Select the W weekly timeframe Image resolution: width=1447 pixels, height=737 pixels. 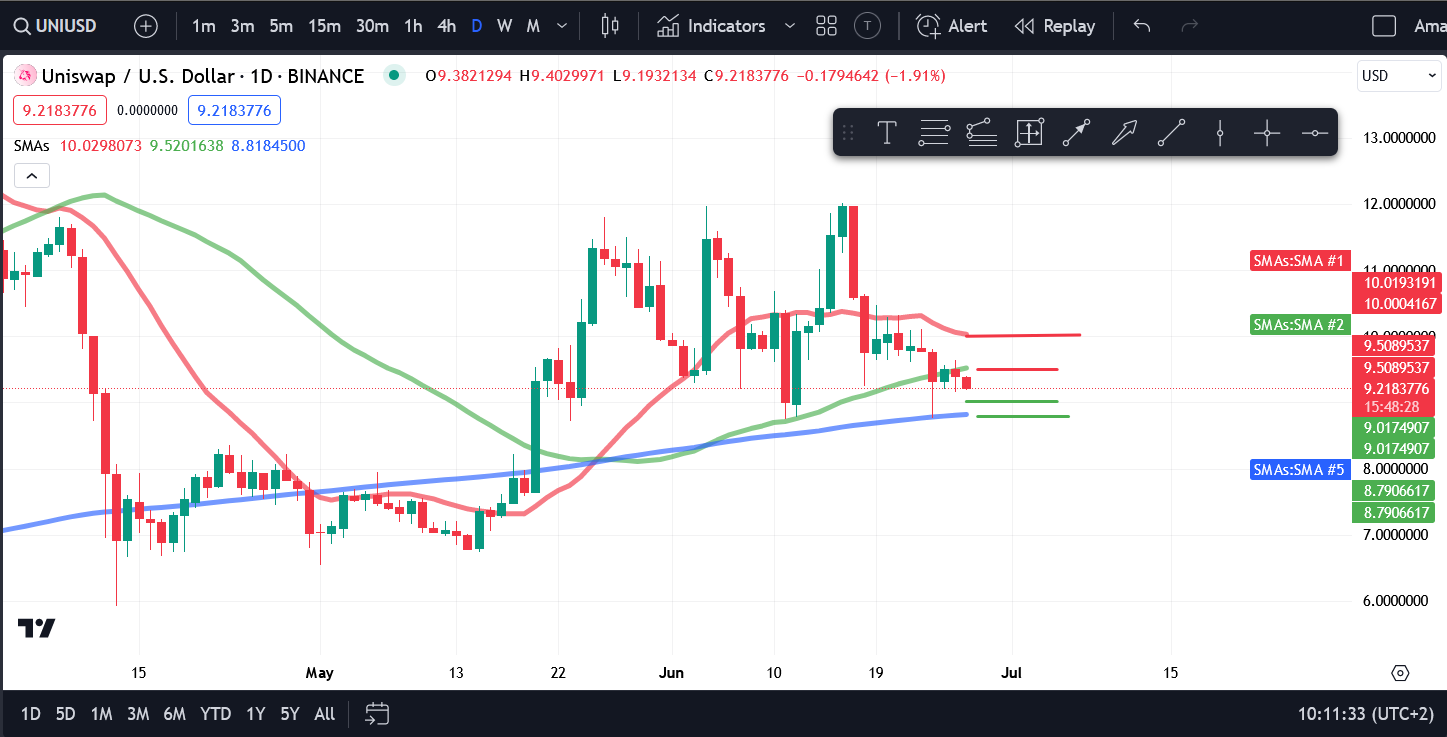[x=504, y=26]
